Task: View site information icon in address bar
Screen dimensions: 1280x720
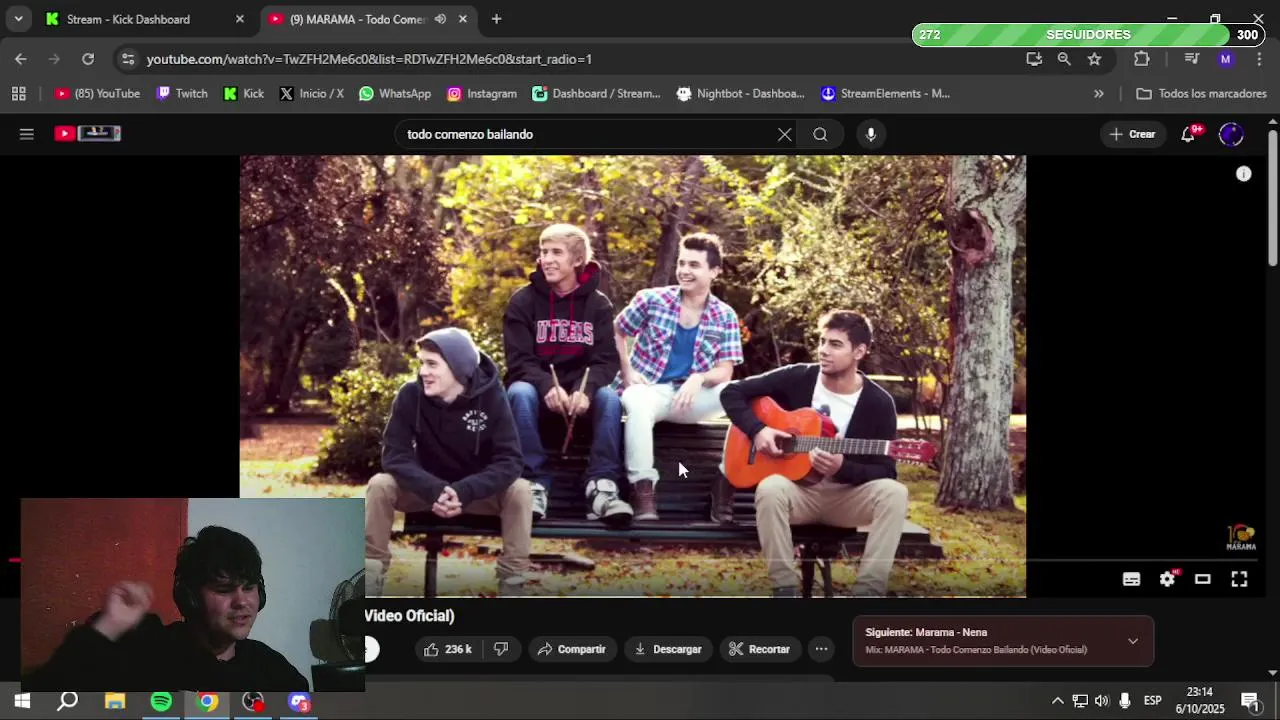Action: pyautogui.click(x=128, y=59)
